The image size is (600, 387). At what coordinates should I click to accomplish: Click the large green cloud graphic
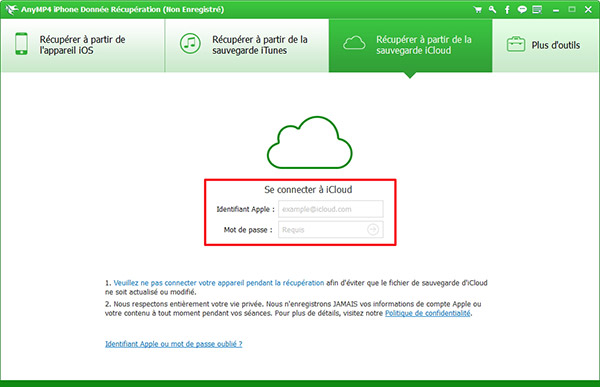coord(310,142)
